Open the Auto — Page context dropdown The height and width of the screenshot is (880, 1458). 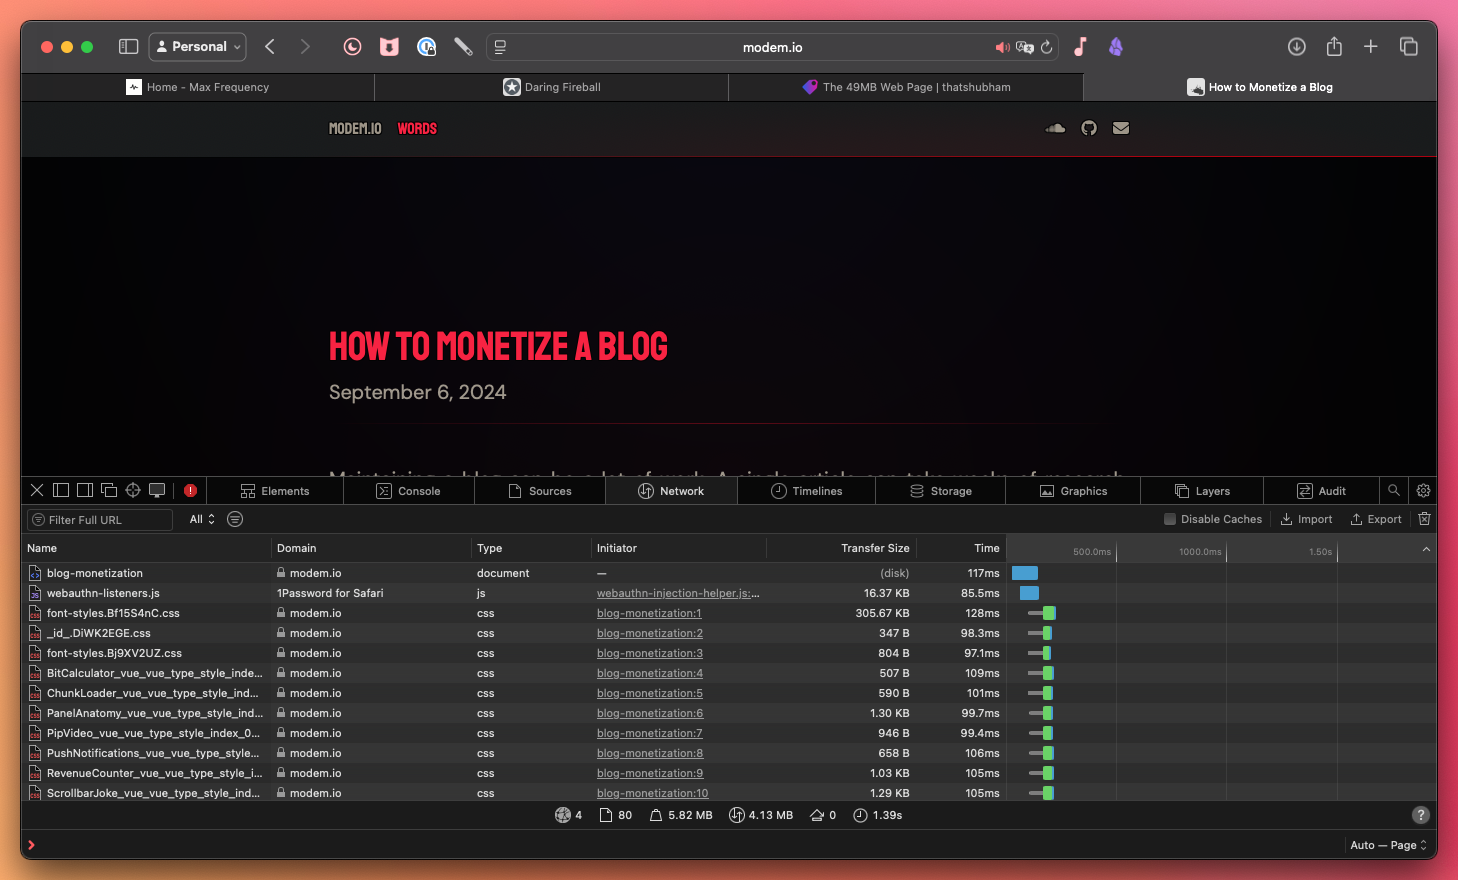(x=1388, y=845)
